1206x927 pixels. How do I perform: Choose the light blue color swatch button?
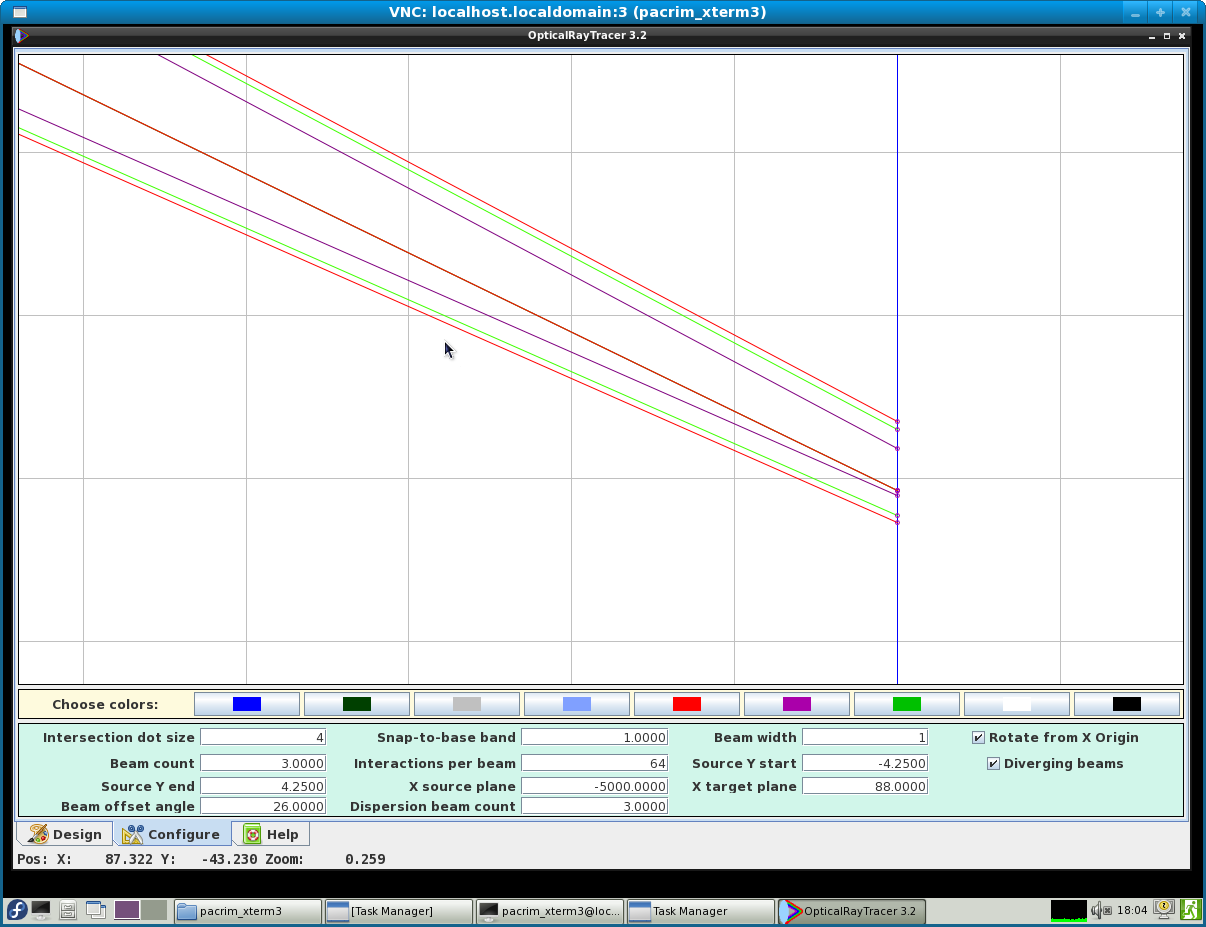[577, 704]
